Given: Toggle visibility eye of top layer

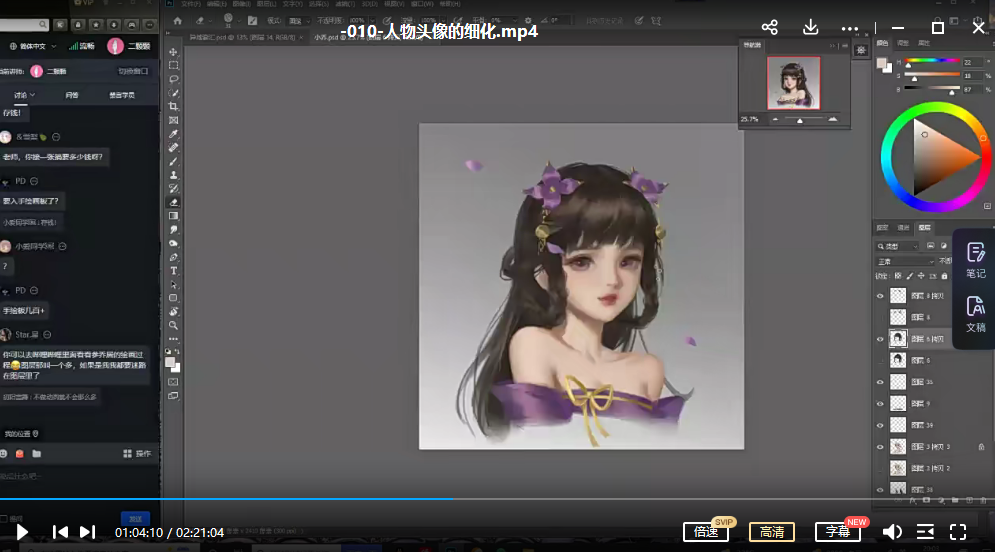Looking at the screenshot, I should click(x=880, y=296).
